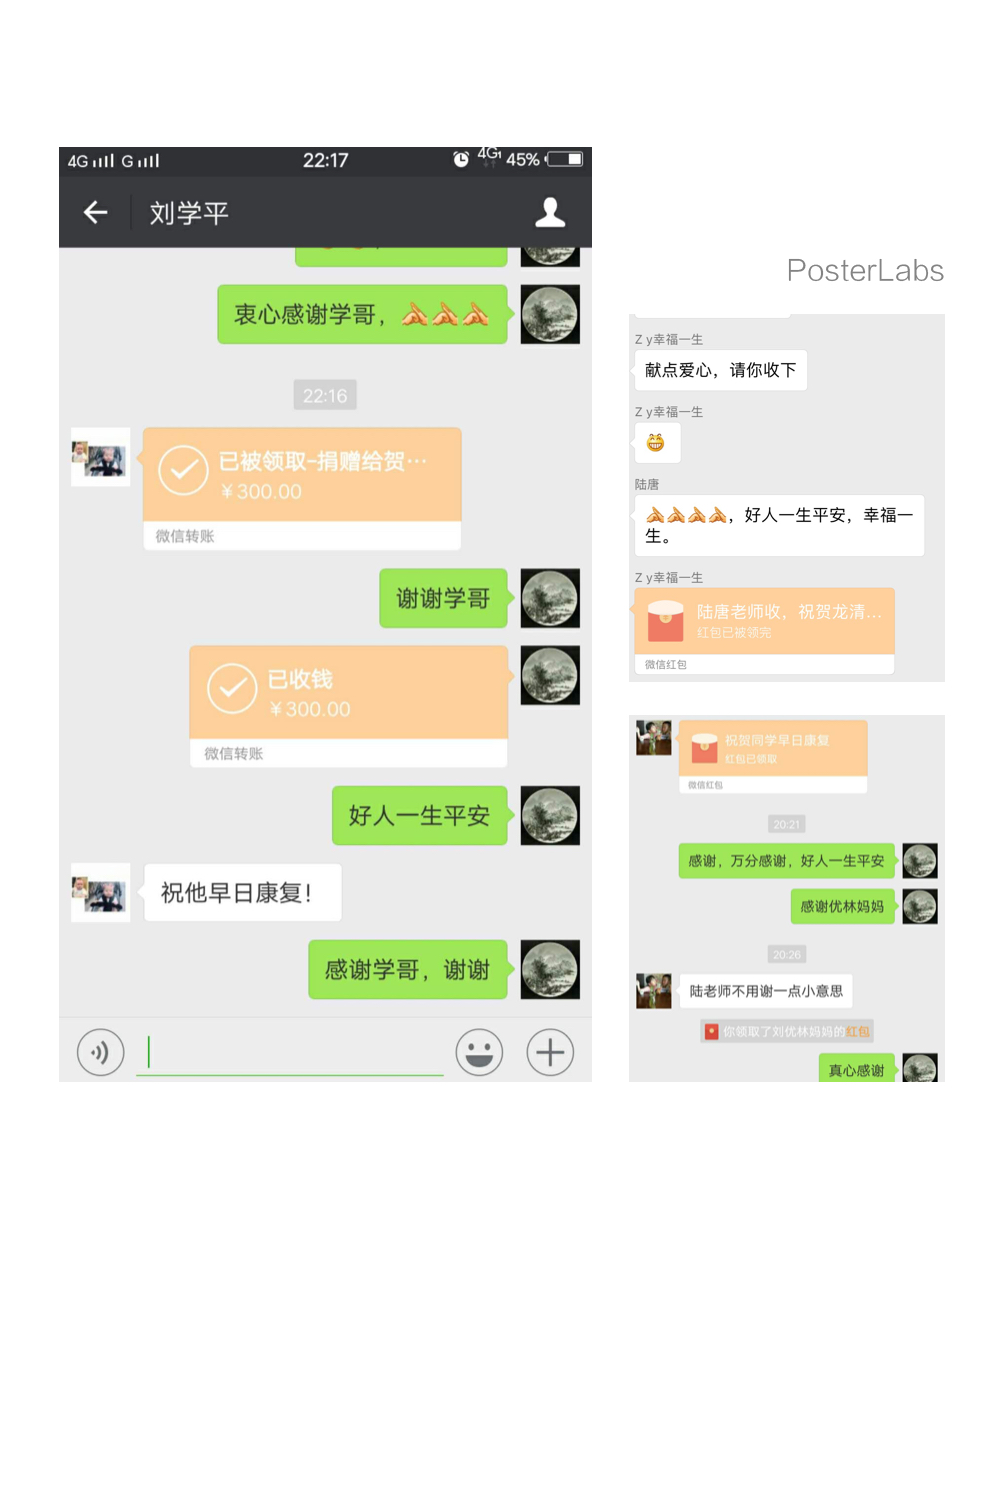Tap the 感谢优林妈妈 message bubble
Image resolution: width=1000 pixels, height=1500 pixels.
point(843,907)
